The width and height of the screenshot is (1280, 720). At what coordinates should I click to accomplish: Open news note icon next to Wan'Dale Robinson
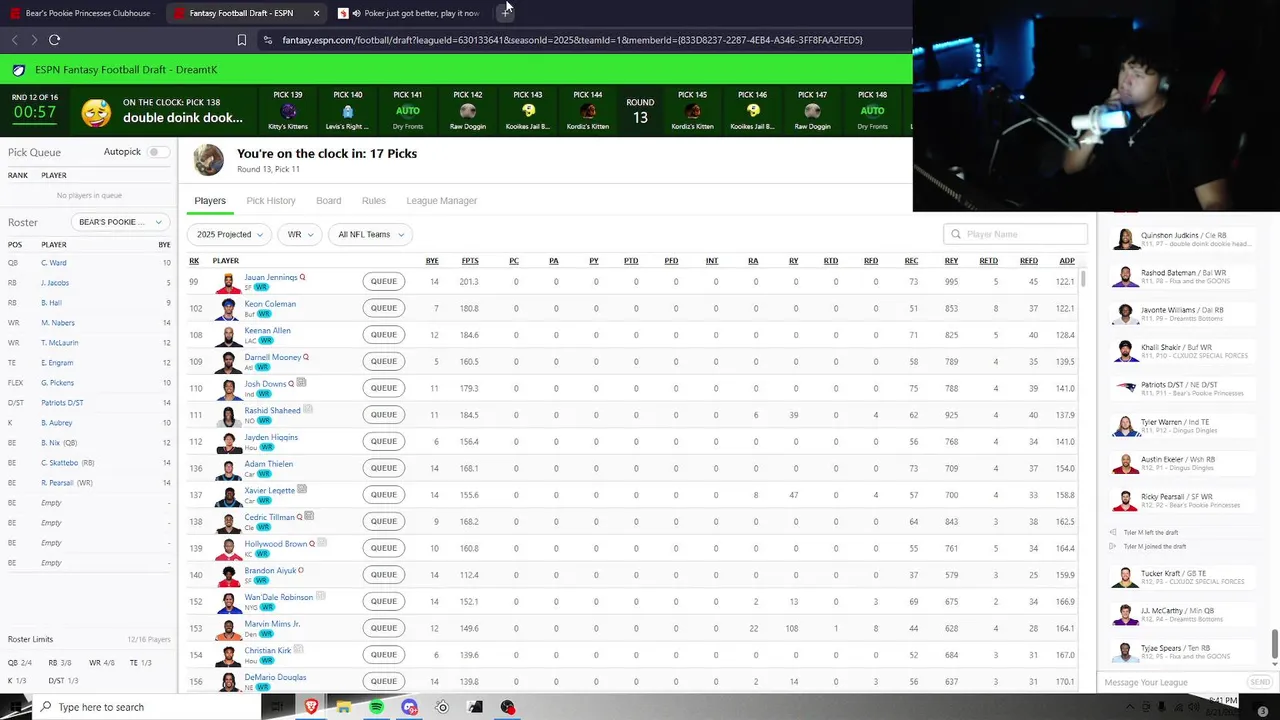pyautogui.click(x=320, y=596)
